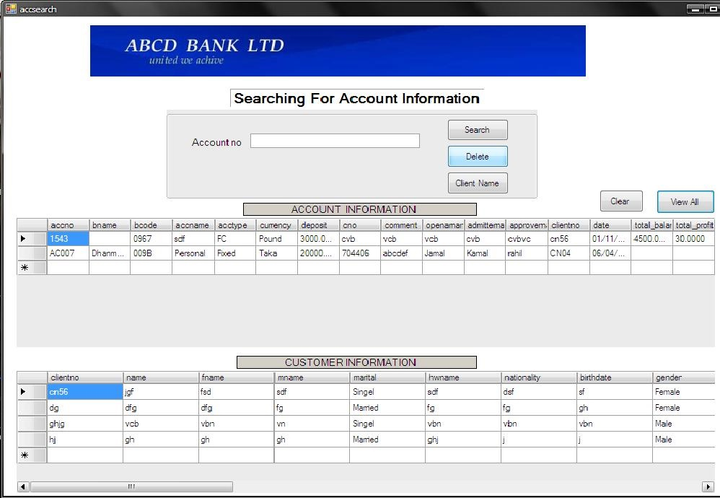Click right arrow of horizontal scrollbar
Screen dimensions: 720x498
pyautogui.click(x=708, y=487)
